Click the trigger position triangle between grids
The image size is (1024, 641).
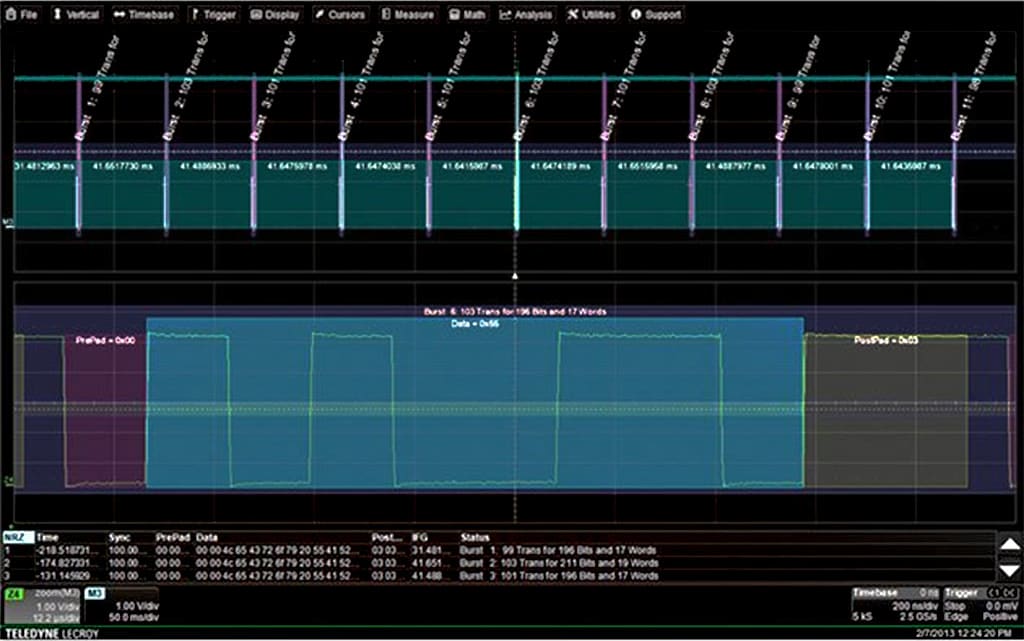coord(515,276)
